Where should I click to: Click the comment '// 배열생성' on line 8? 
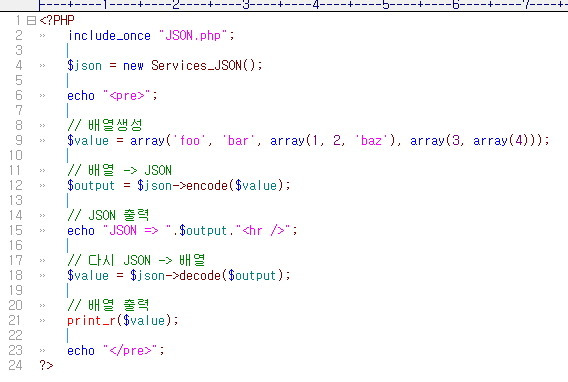point(105,125)
